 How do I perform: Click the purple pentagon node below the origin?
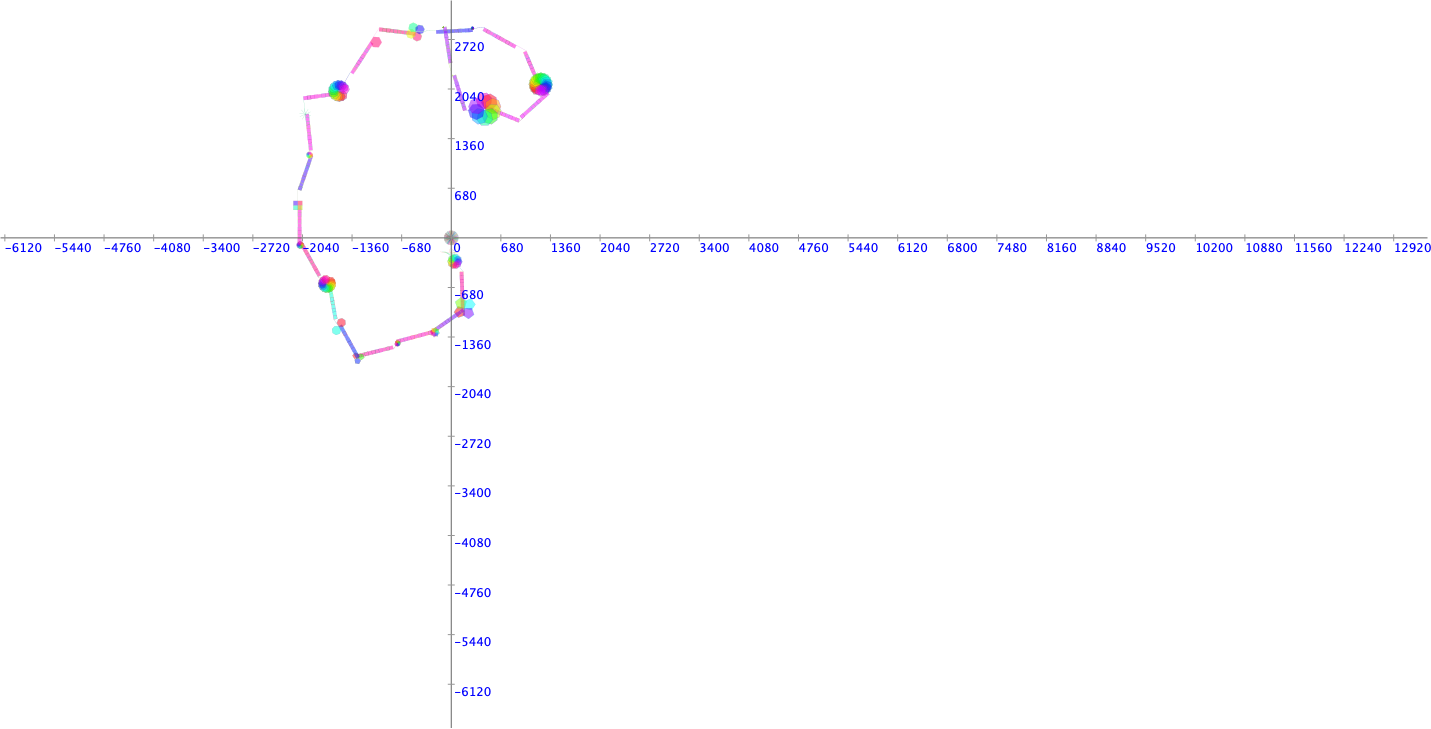468,313
